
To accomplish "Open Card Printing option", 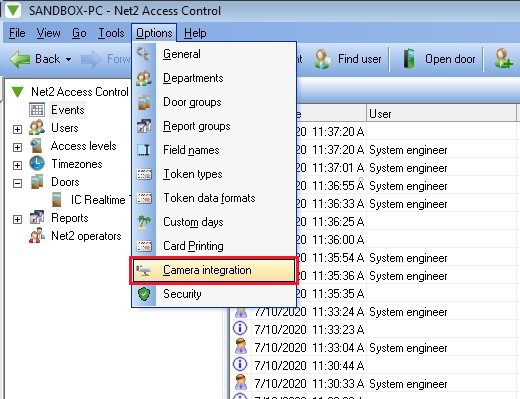I will pyautogui.click(x=214, y=246).
